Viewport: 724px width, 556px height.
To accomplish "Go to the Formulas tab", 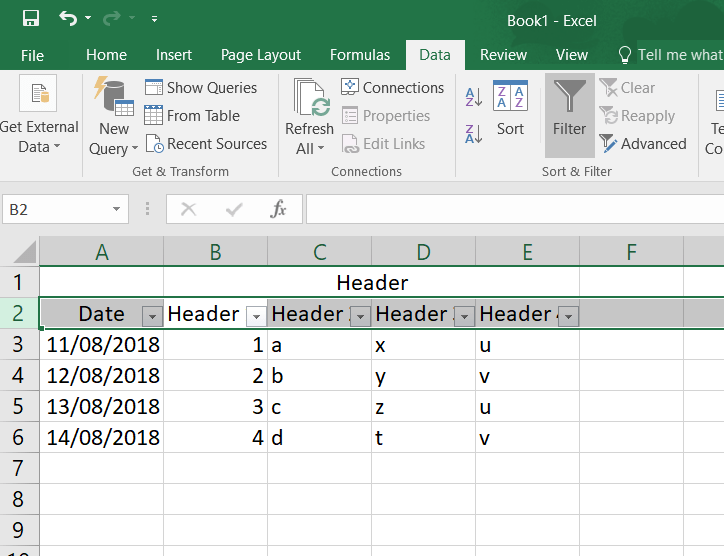I will pos(360,55).
